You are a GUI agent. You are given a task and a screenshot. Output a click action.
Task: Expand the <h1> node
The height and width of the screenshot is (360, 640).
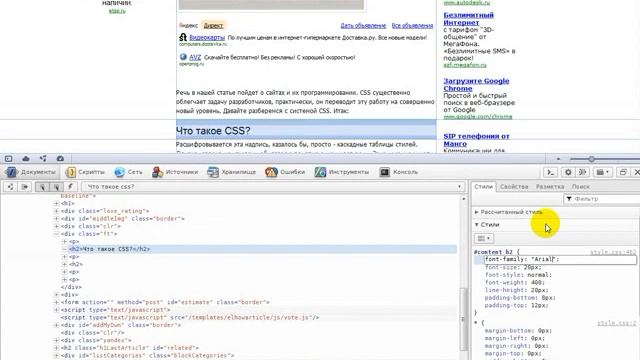point(56,203)
